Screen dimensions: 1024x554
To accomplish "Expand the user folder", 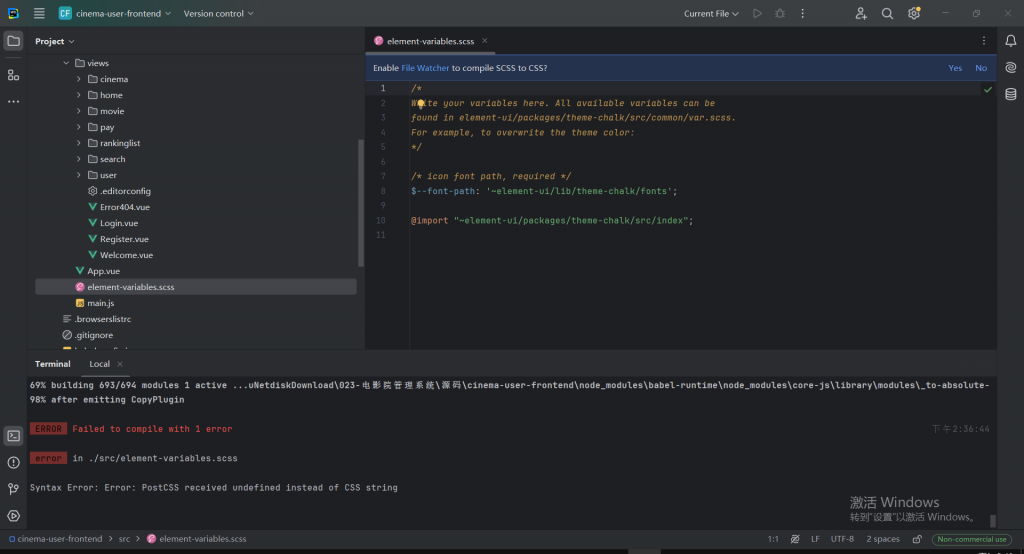I will [x=79, y=175].
